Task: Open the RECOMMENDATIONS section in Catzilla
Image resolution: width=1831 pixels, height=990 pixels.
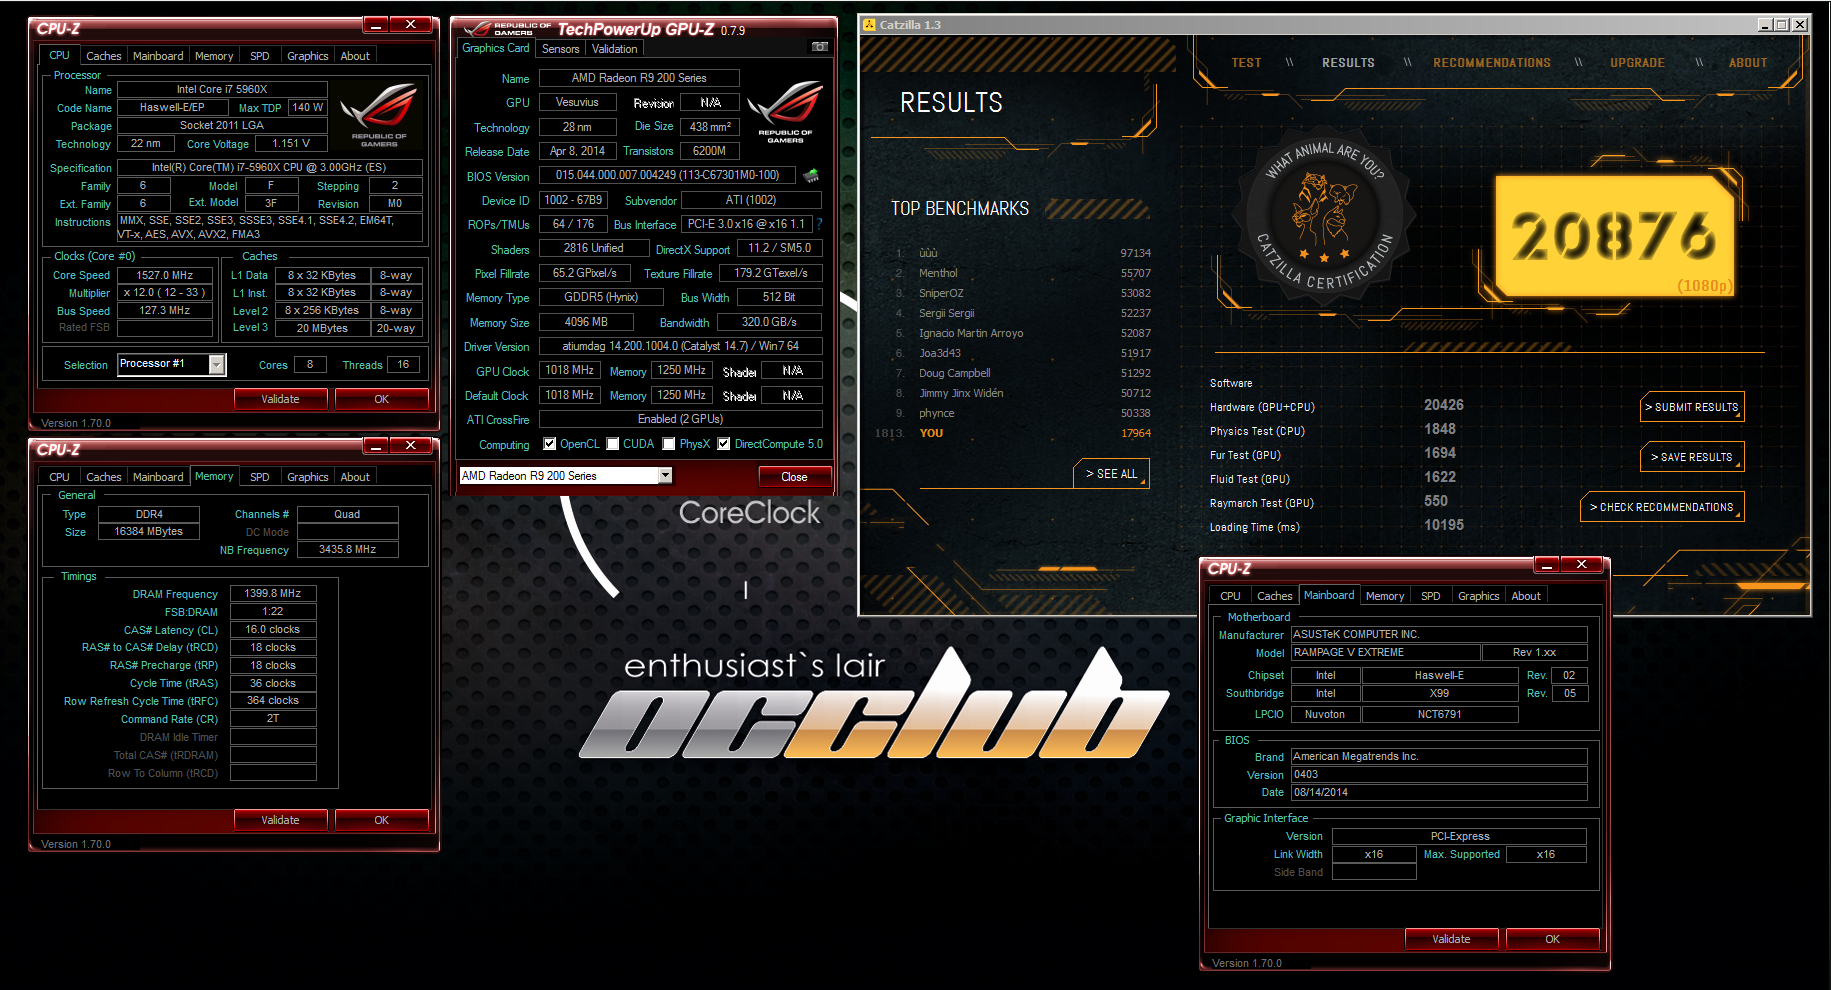Action: coord(1492,63)
